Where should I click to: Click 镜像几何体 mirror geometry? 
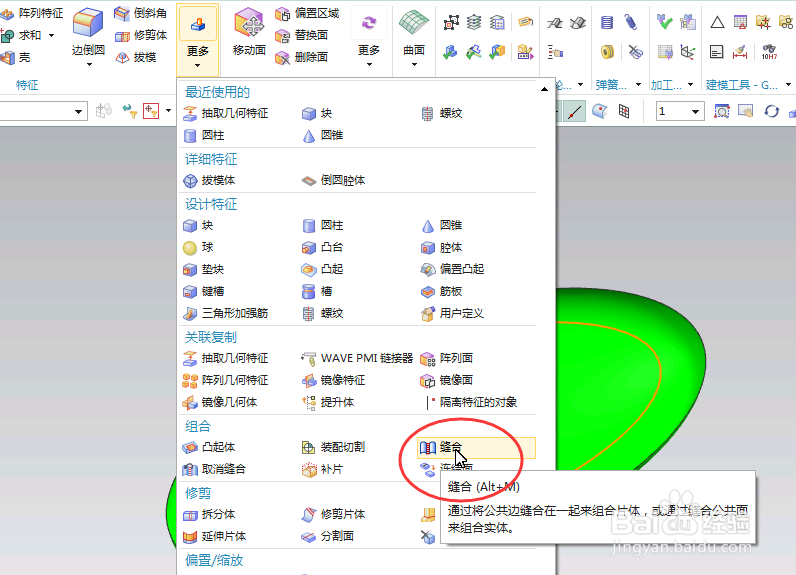[x=219, y=402]
